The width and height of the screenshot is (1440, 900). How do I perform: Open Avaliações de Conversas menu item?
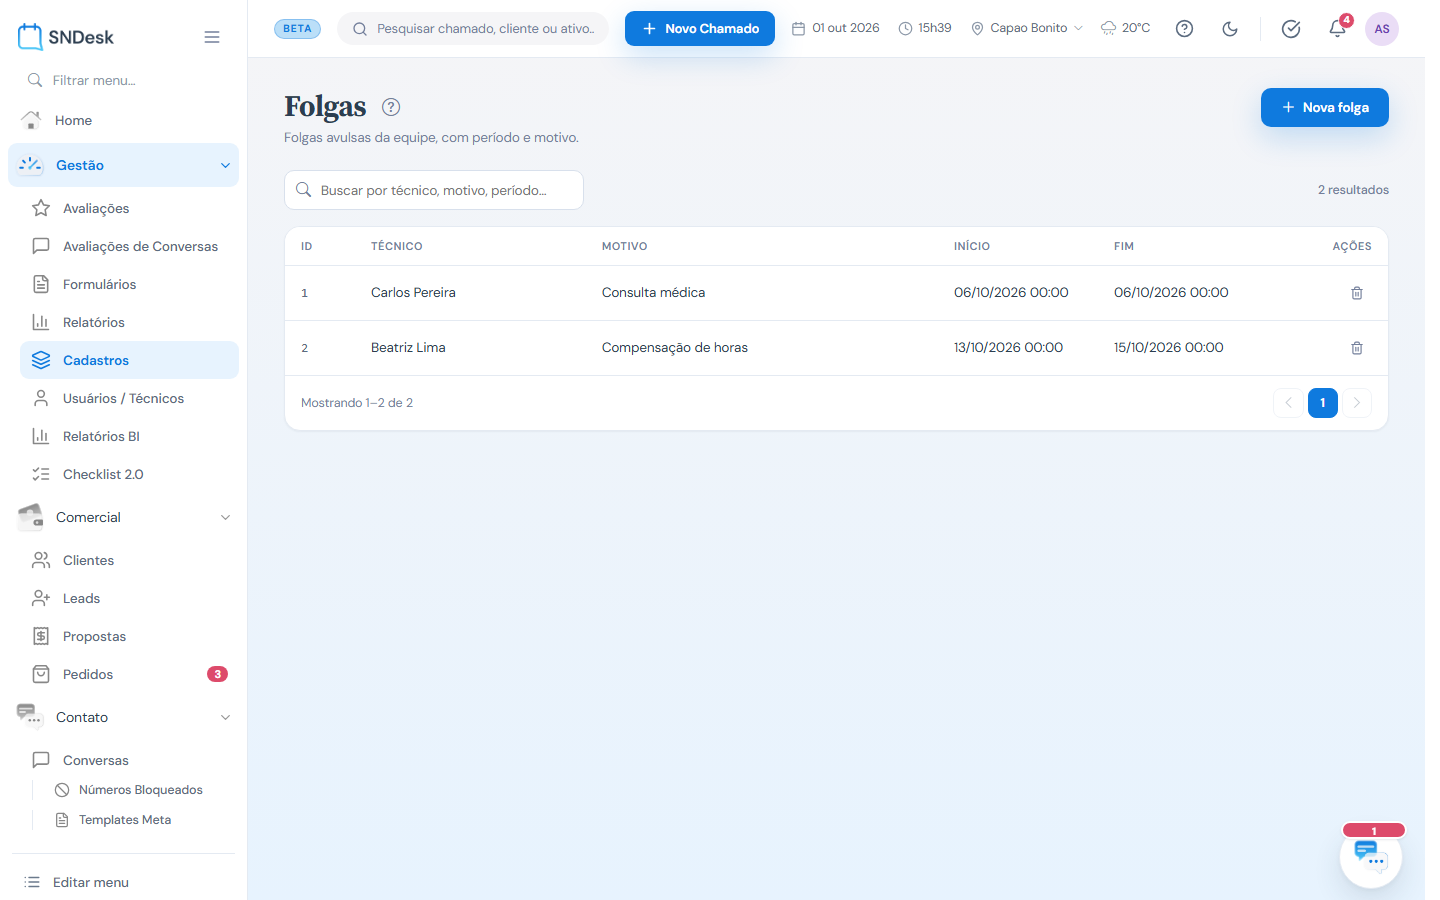[x=130, y=246]
